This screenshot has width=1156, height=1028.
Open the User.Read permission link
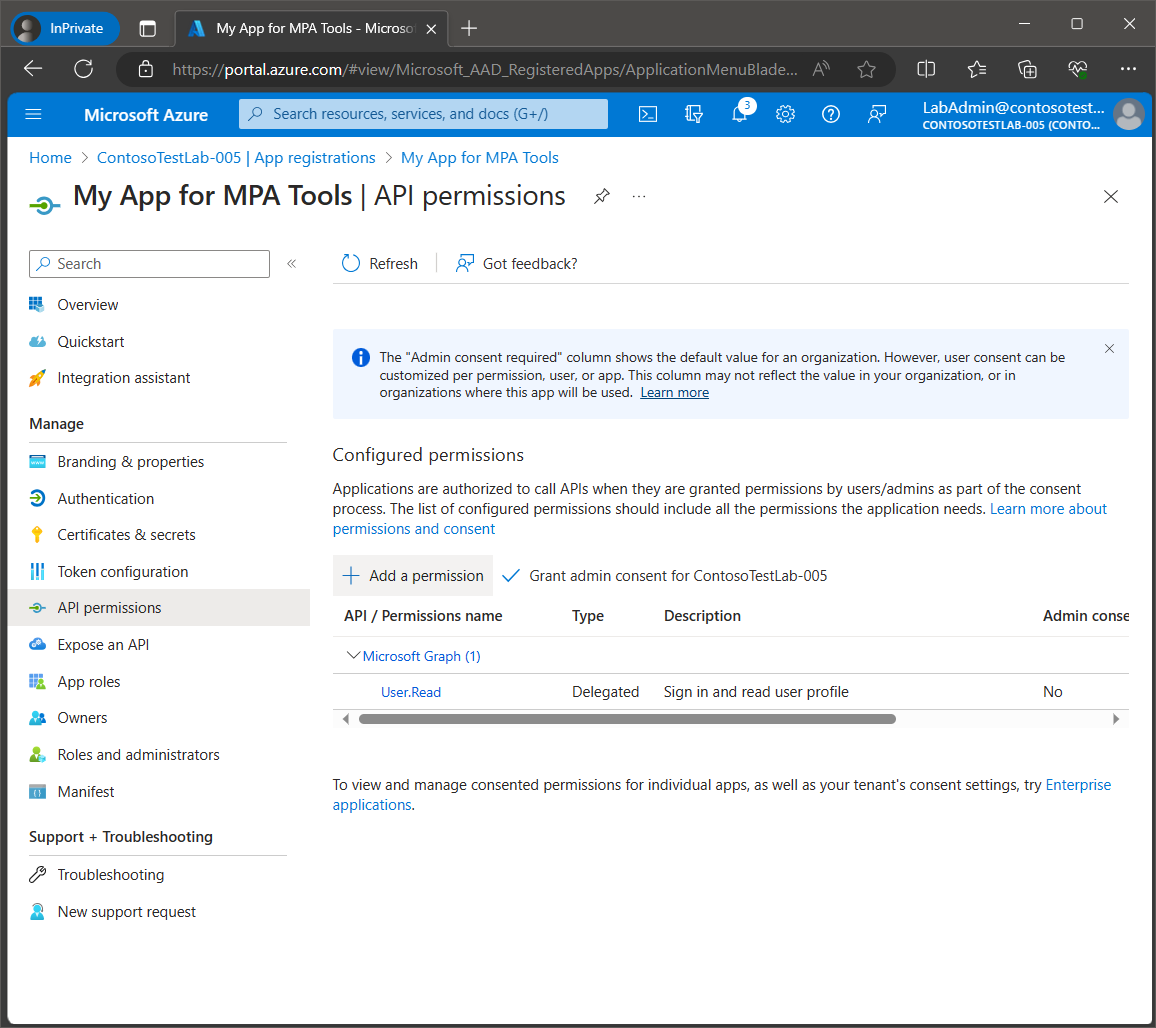point(411,692)
